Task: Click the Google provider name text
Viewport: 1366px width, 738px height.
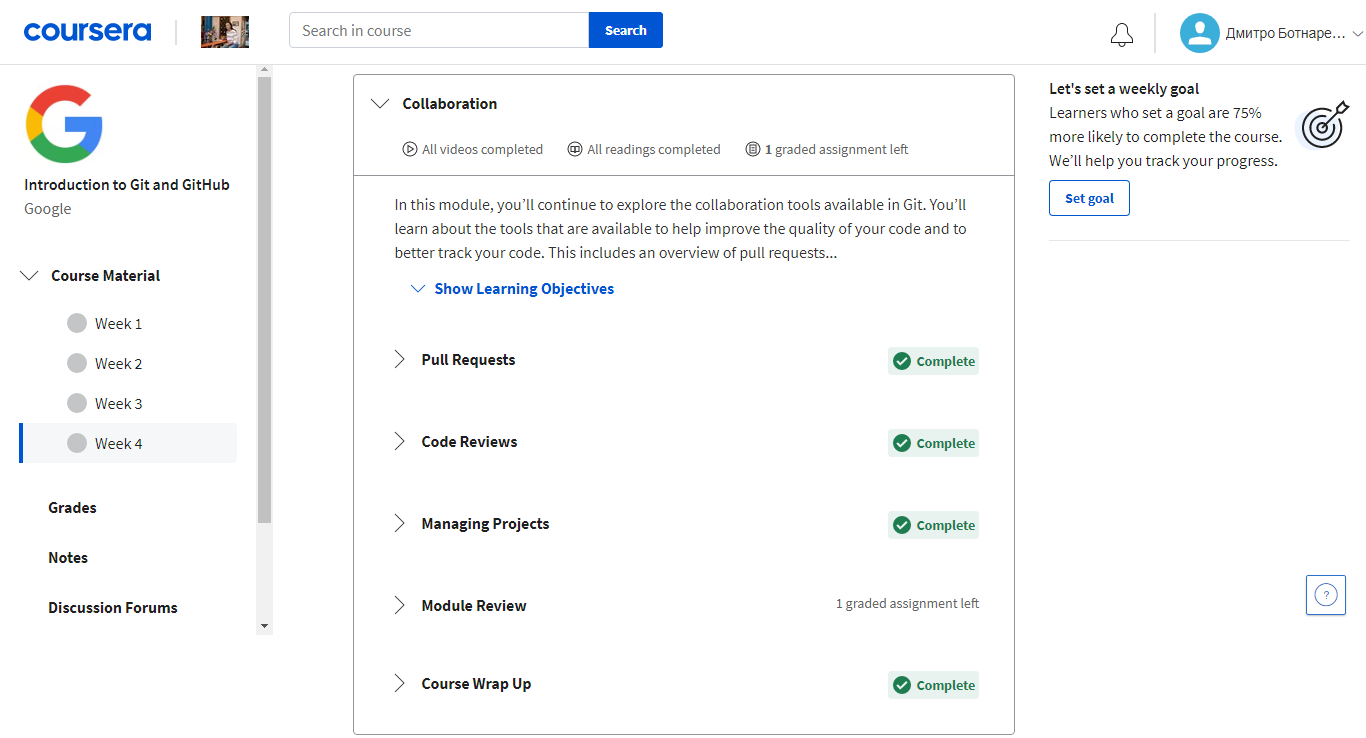Action: [48, 209]
